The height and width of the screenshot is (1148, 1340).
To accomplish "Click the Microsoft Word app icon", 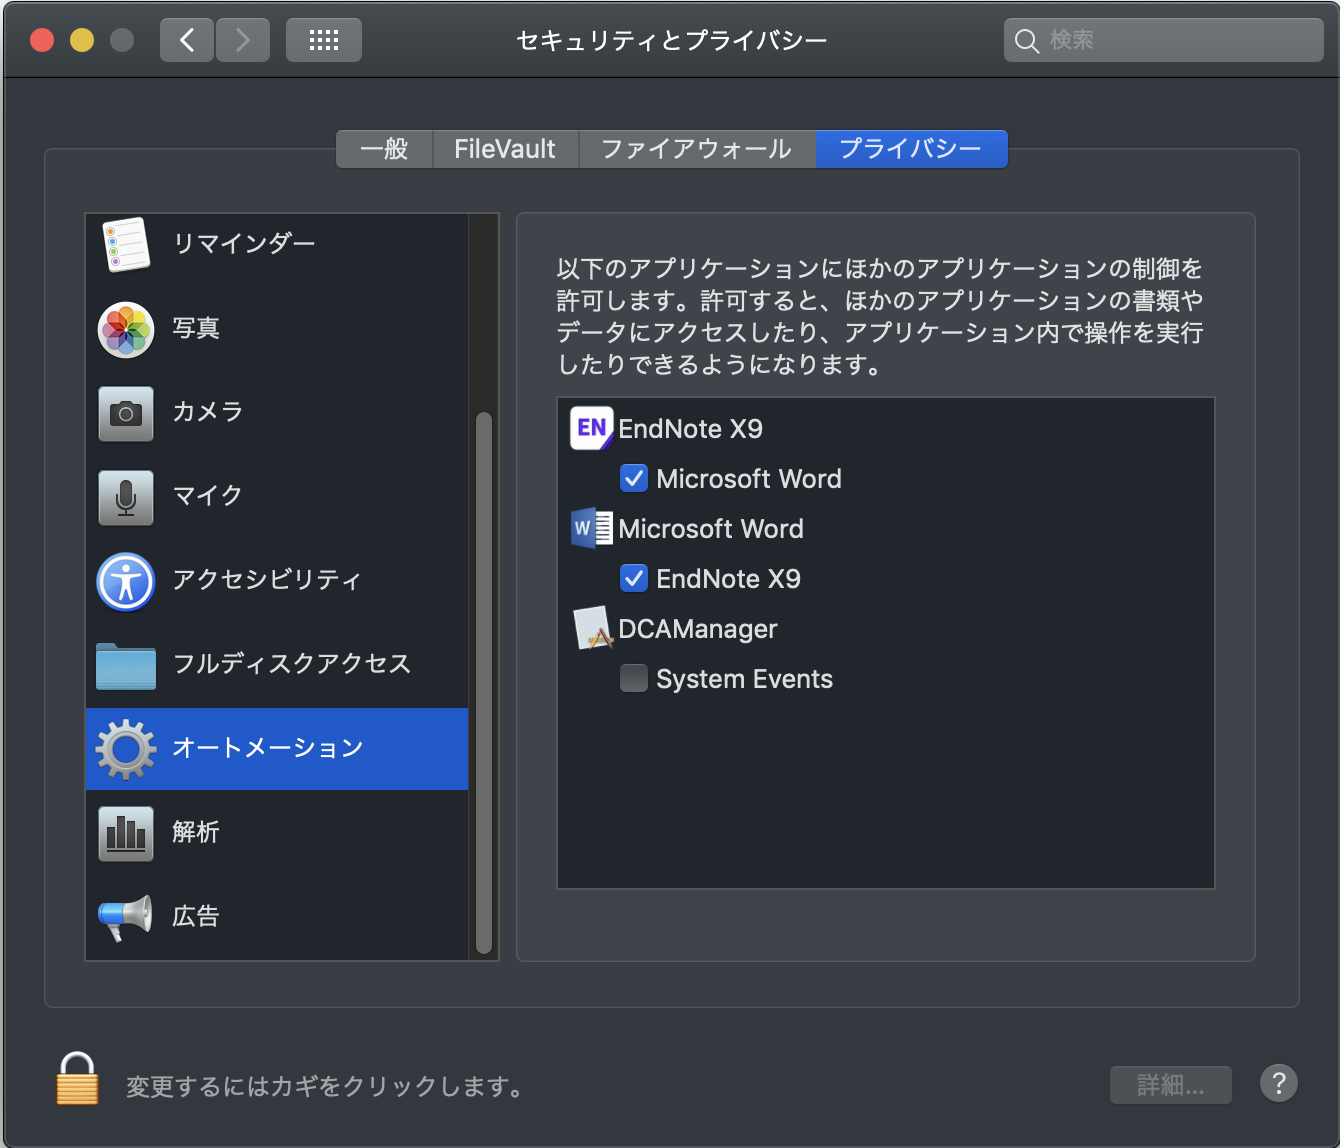I will tap(592, 528).
